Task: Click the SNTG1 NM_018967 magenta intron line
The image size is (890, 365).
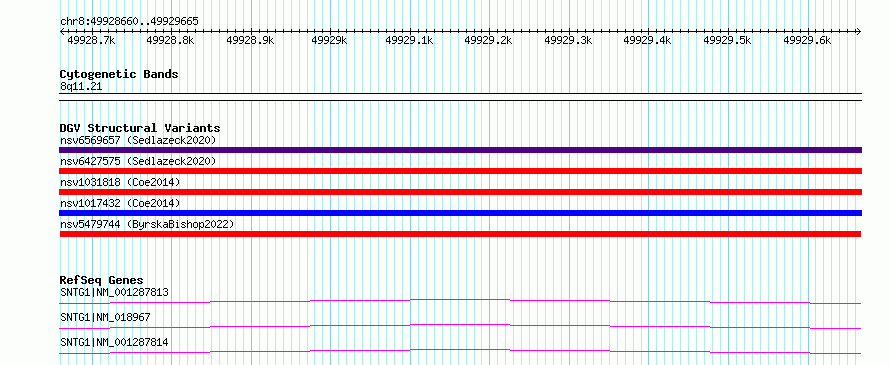Action: point(460,326)
